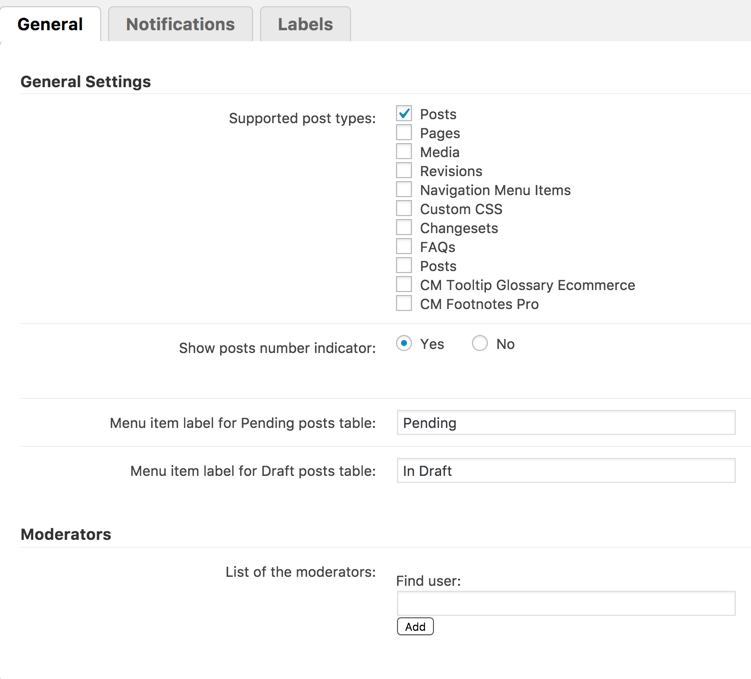Click the Pending posts label field
Image resolution: width=751 pixels, height=679 pixels.
click(565, 423)
